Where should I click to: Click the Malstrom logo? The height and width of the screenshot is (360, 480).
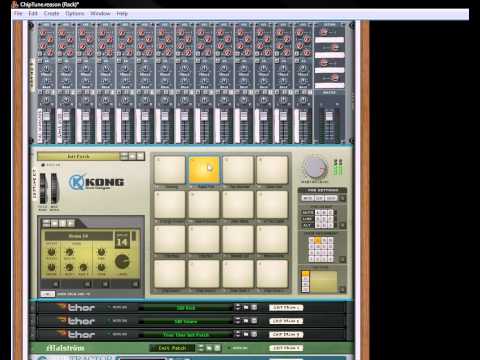point(65,348)
